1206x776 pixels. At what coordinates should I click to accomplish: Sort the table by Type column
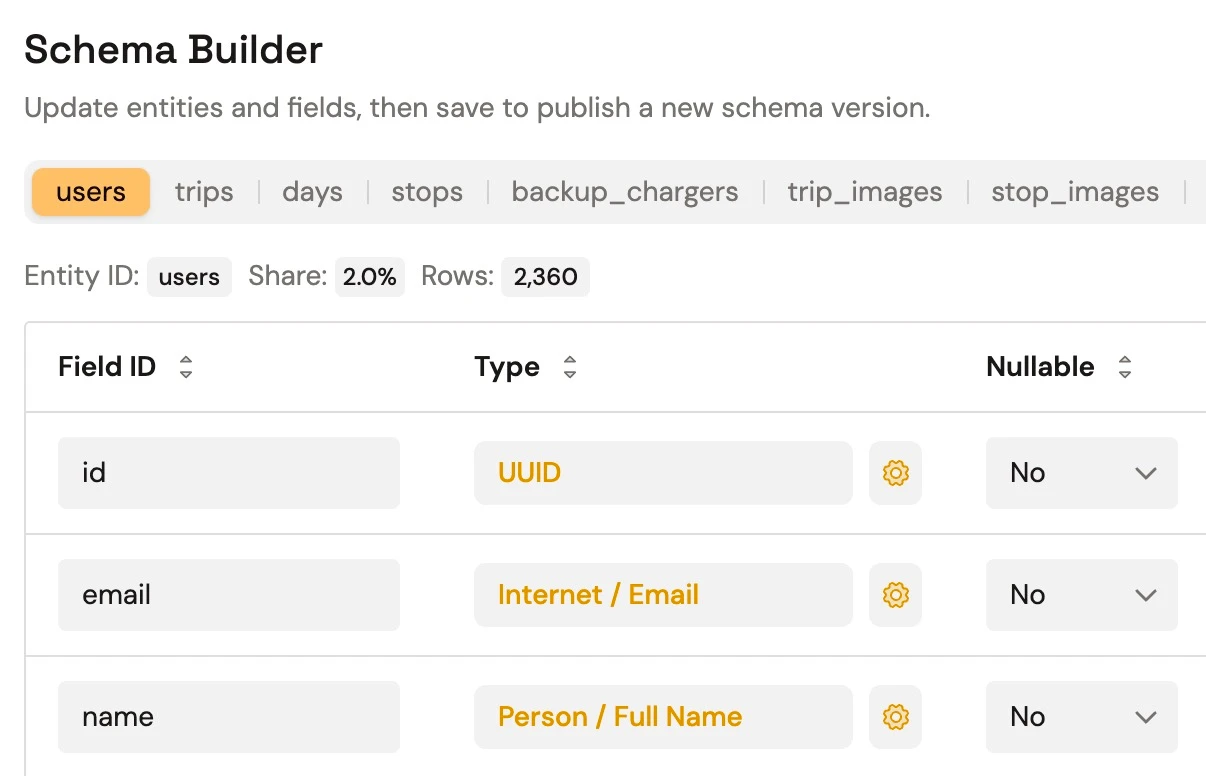tap(569, 367)
